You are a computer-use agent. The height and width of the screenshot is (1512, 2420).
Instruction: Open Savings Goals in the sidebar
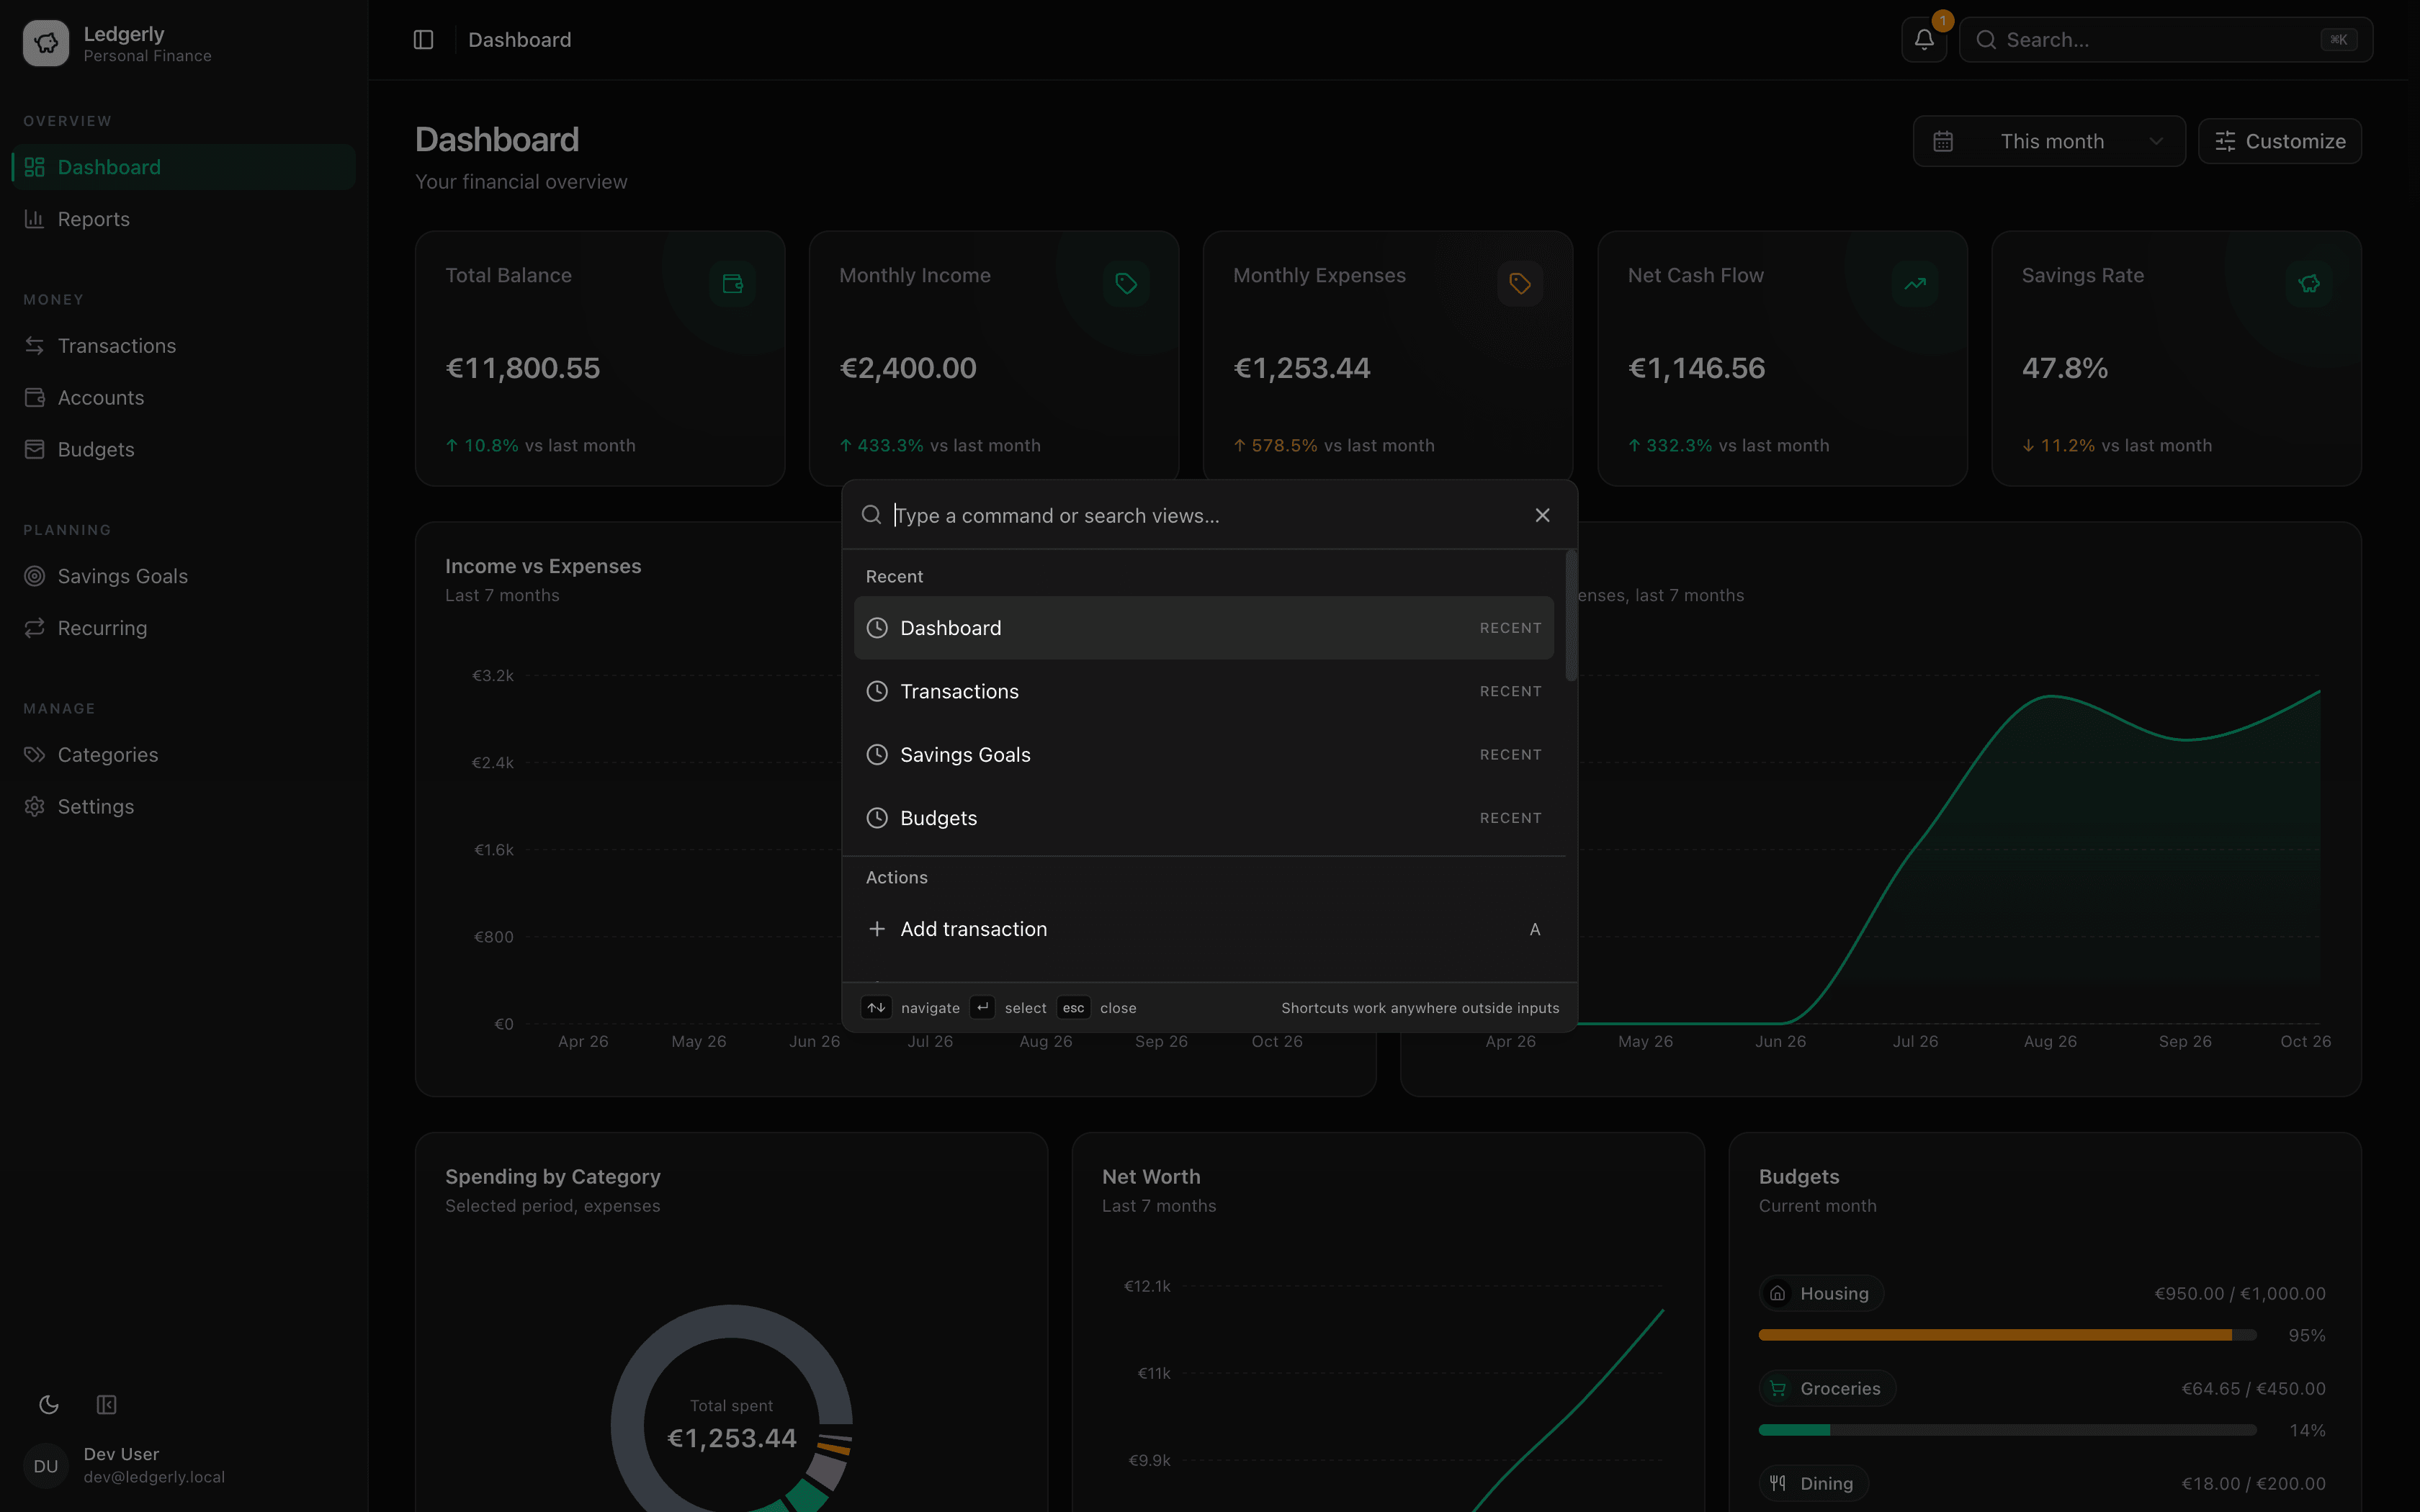coord(184,576)
